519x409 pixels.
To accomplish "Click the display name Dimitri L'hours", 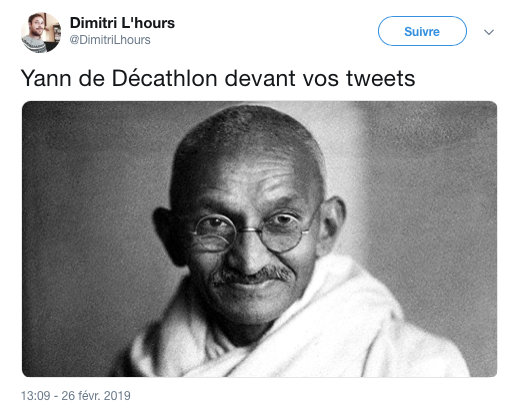I will pyautogui.click(x=122, y=23).
